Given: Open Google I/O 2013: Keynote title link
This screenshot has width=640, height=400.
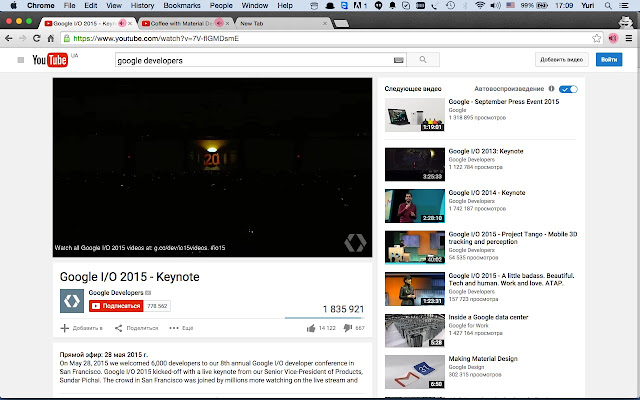Looking at the screenshot, I should (486, 151).
